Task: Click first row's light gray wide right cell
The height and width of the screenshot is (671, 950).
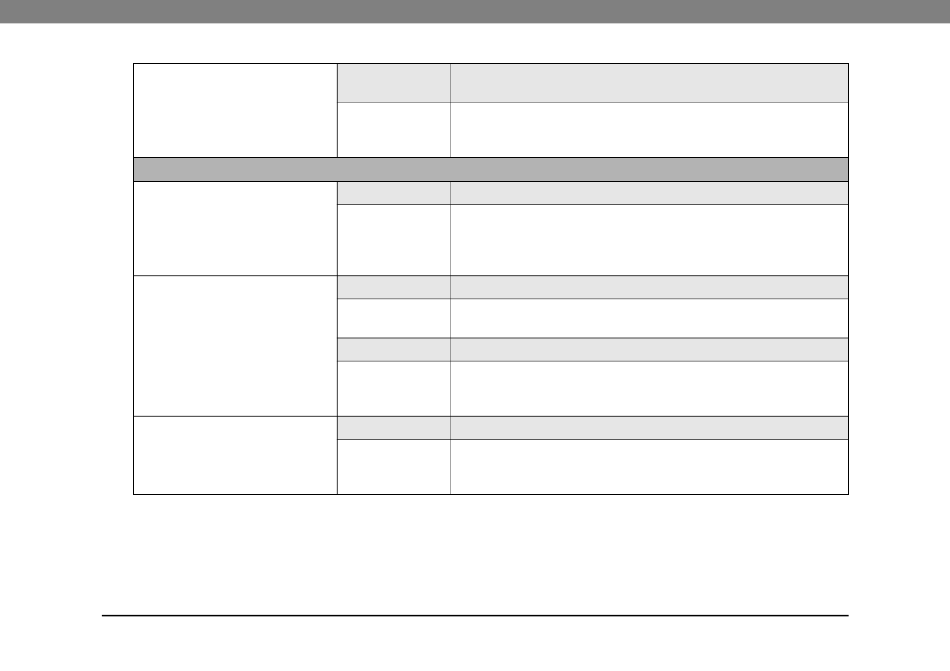Action: 649,83
